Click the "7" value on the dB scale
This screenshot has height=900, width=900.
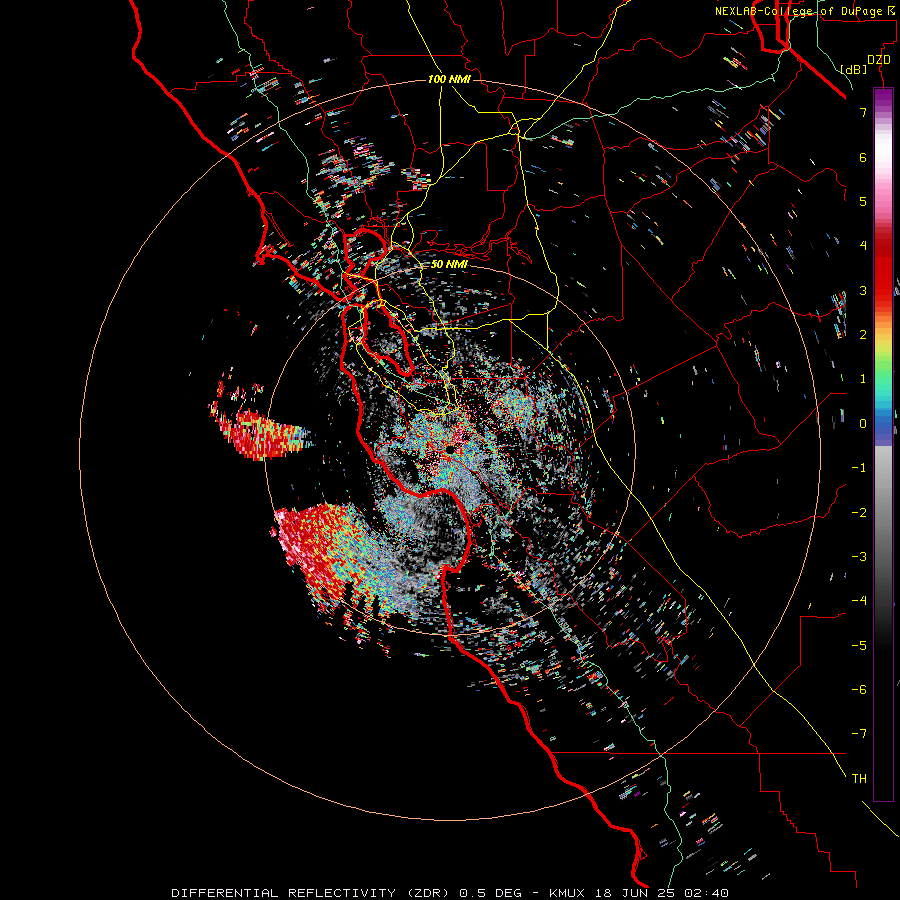pos(863,112)
